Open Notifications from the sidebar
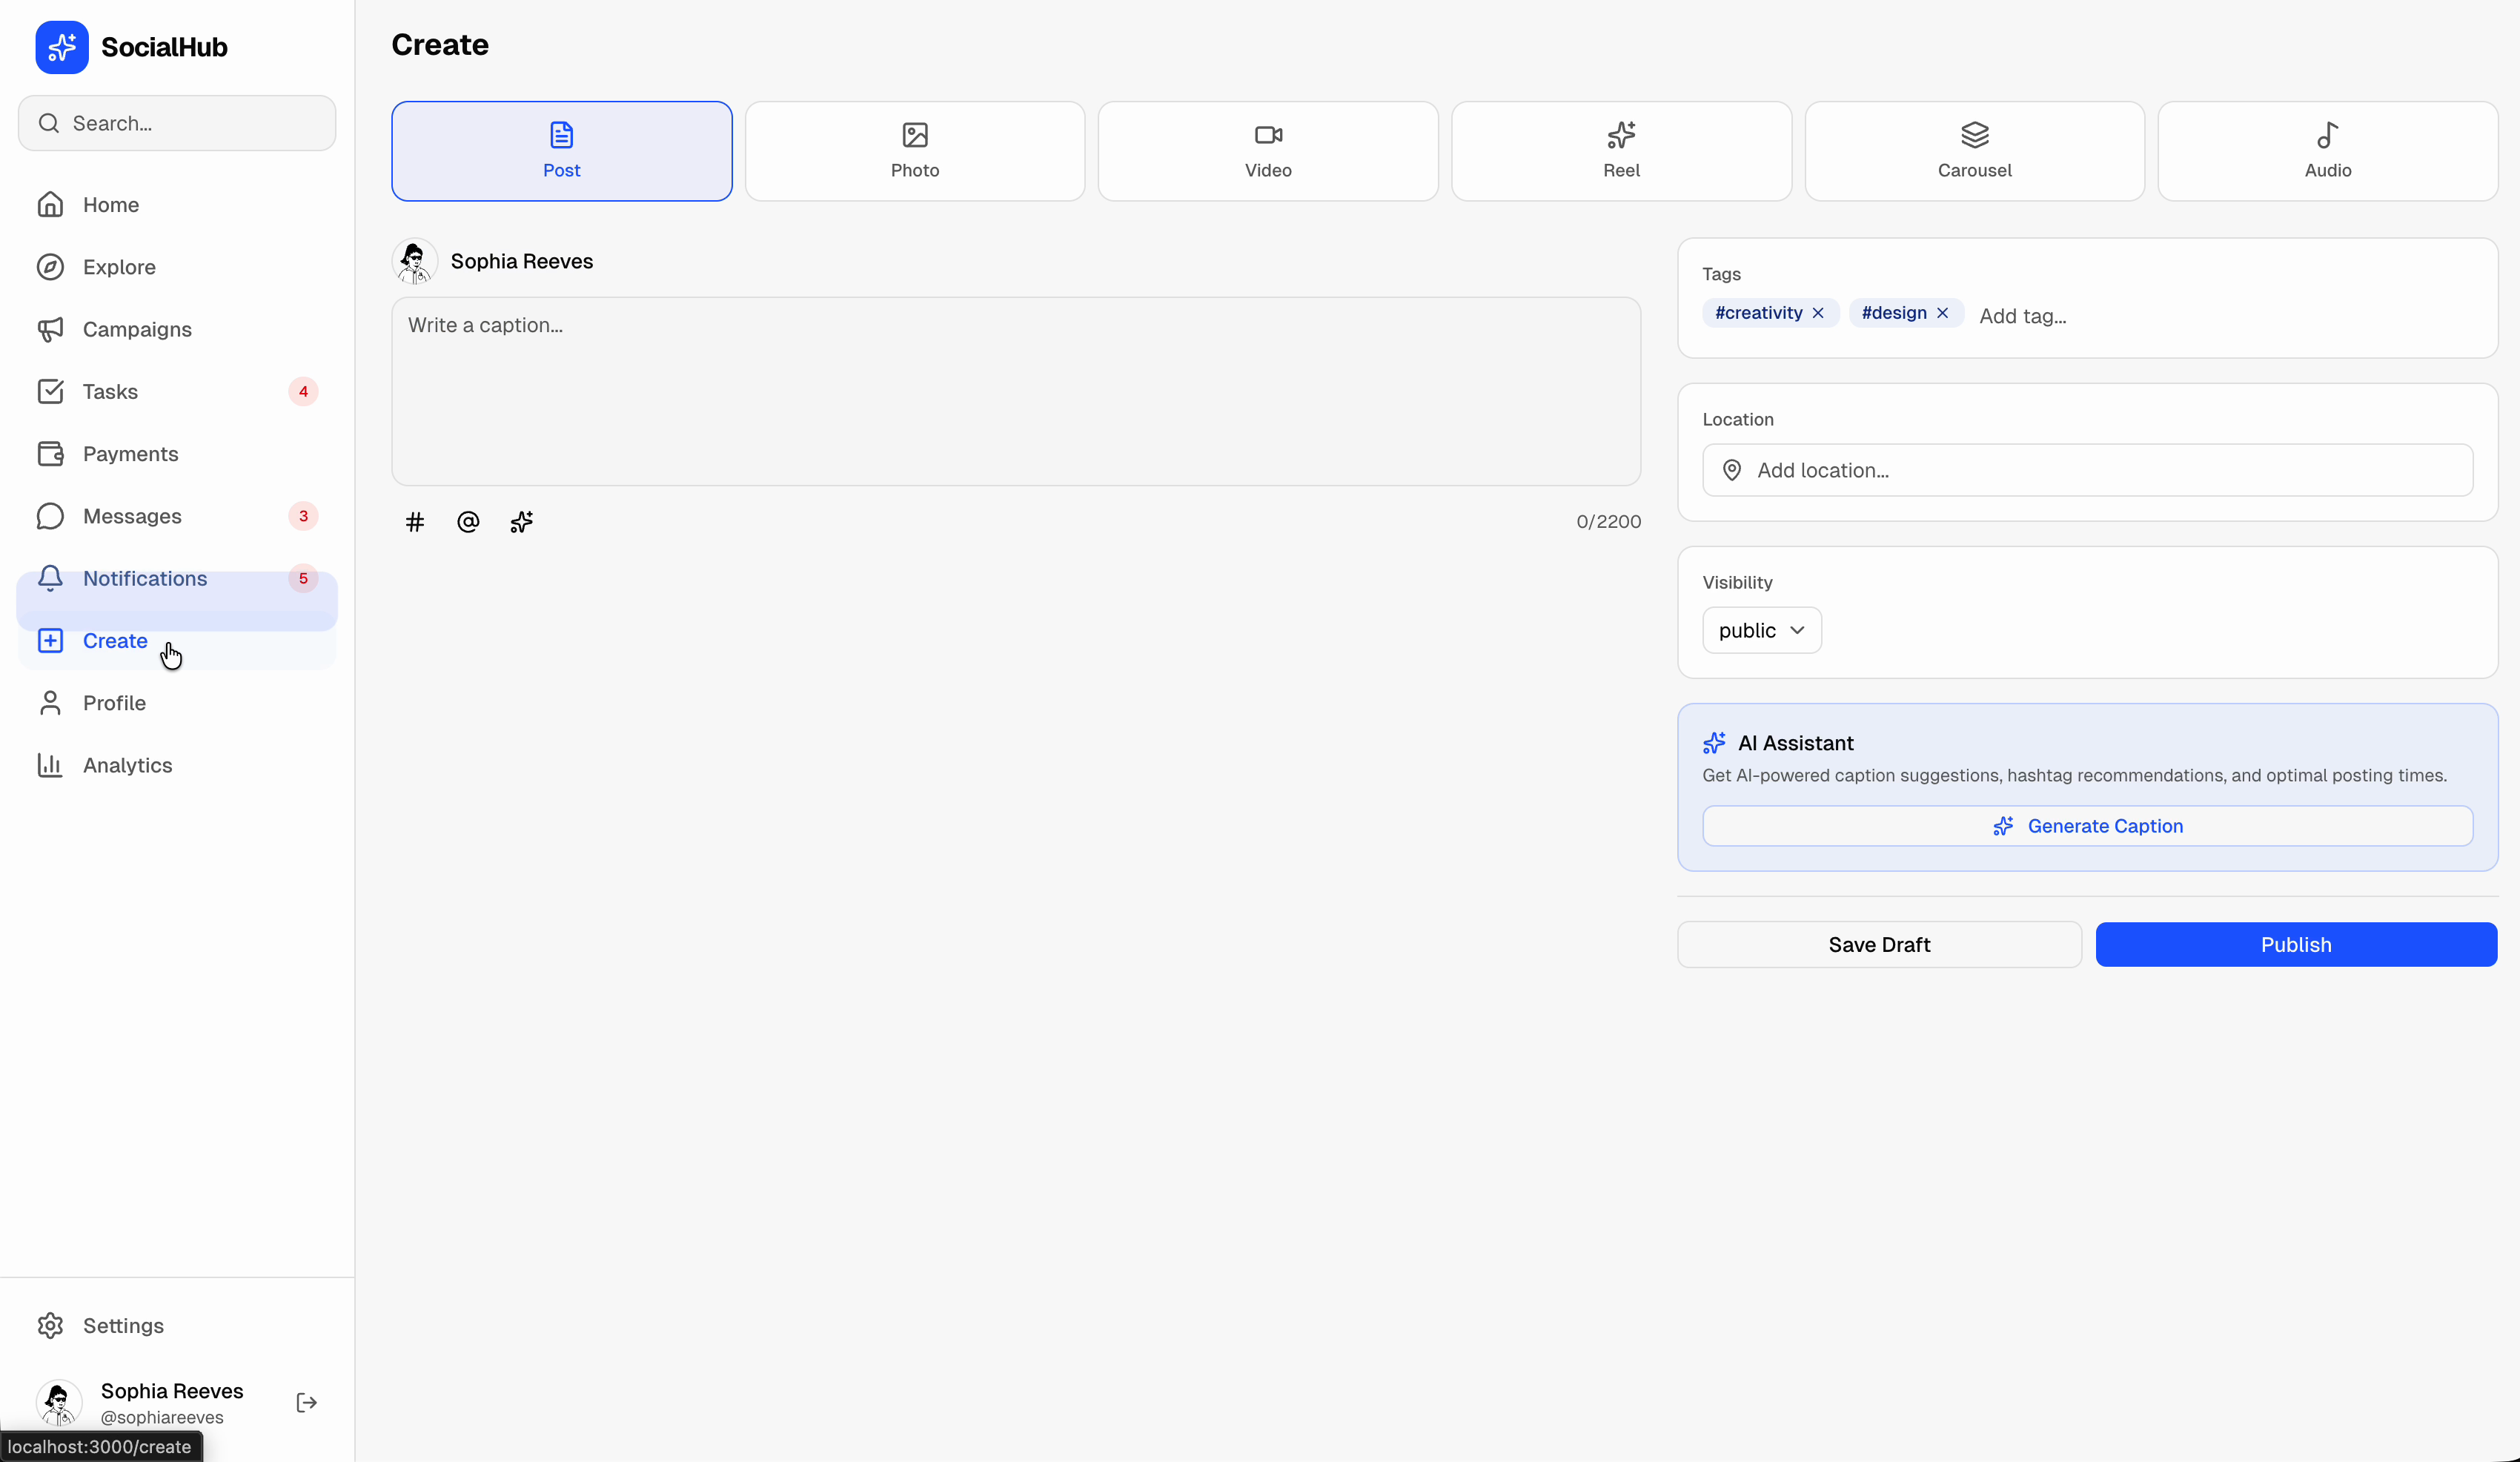The height and width of the screenshot is (1462, 2520). pos(144,578)
